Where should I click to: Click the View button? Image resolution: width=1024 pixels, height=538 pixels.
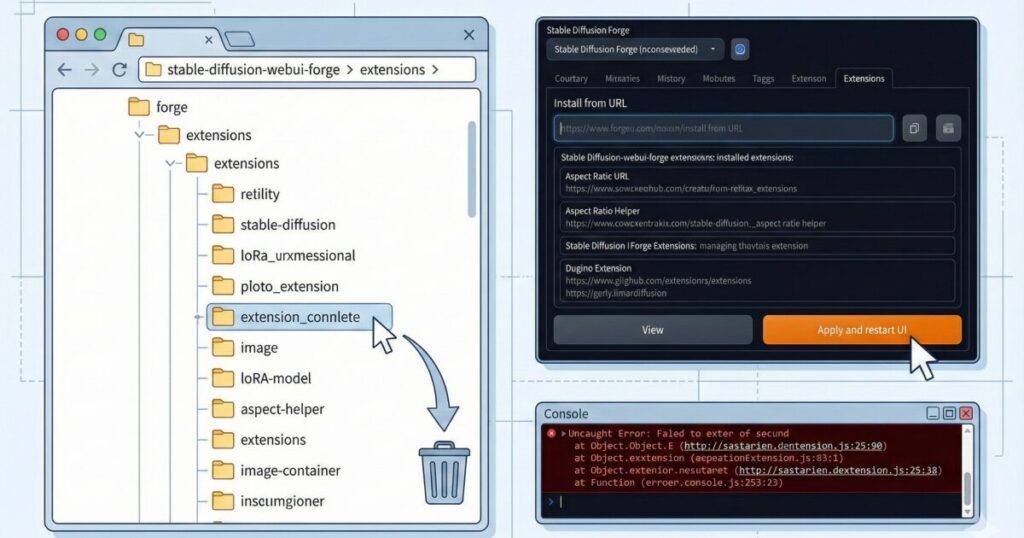coord(652,330)
